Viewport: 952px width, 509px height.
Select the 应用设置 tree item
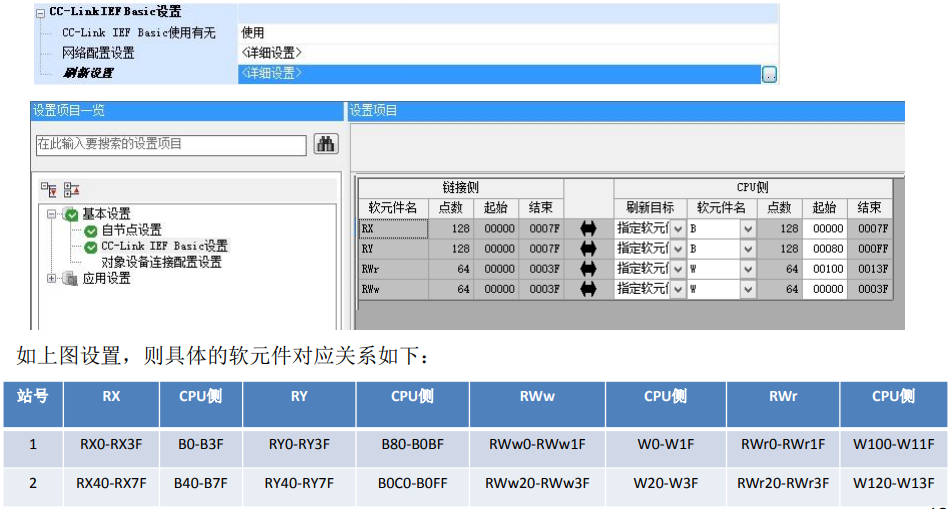106,278
